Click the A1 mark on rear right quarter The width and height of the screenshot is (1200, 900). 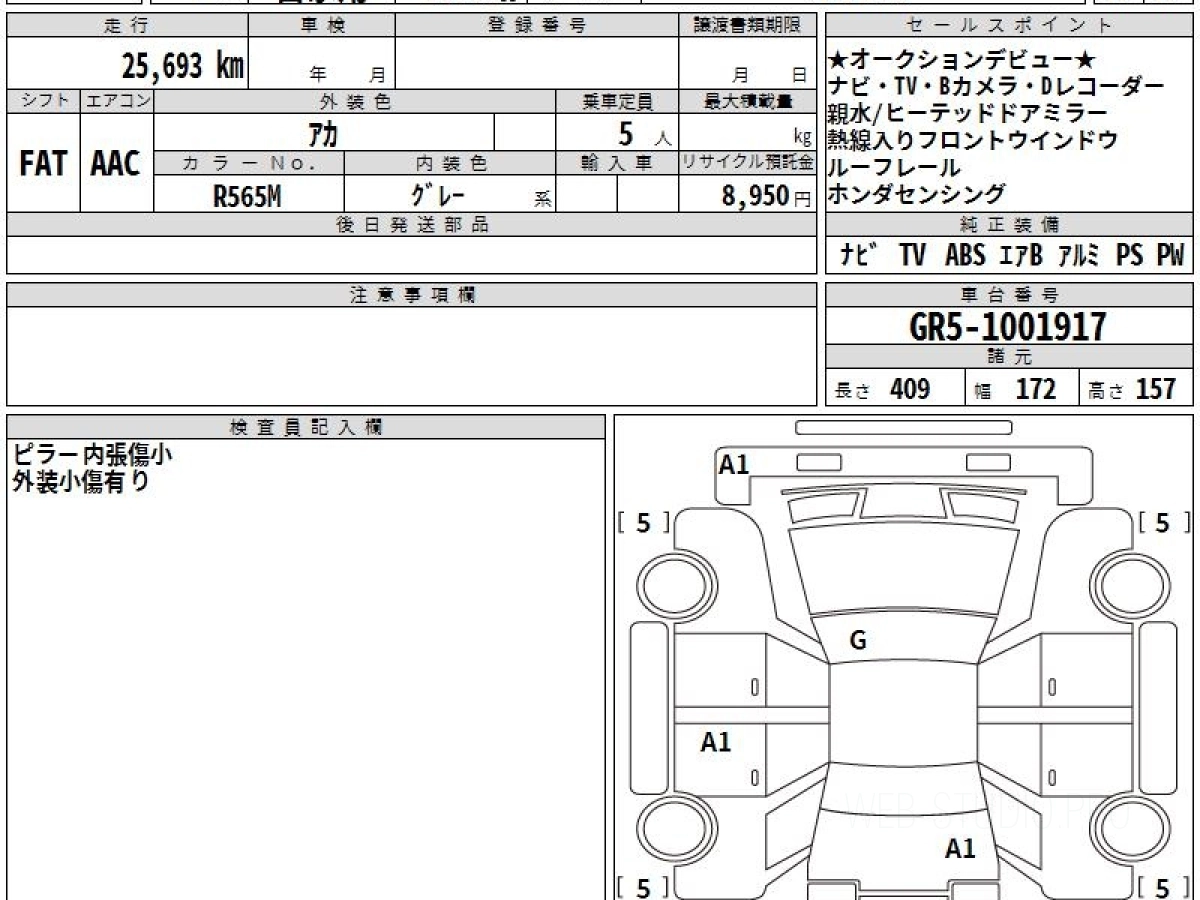tap(960, 849)
